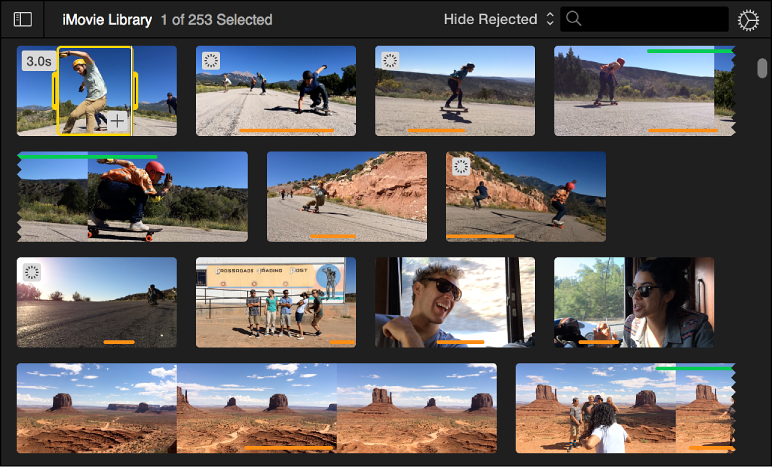Toggle the libraries sidebar button
772x468 pixels.
coord(23,19)
